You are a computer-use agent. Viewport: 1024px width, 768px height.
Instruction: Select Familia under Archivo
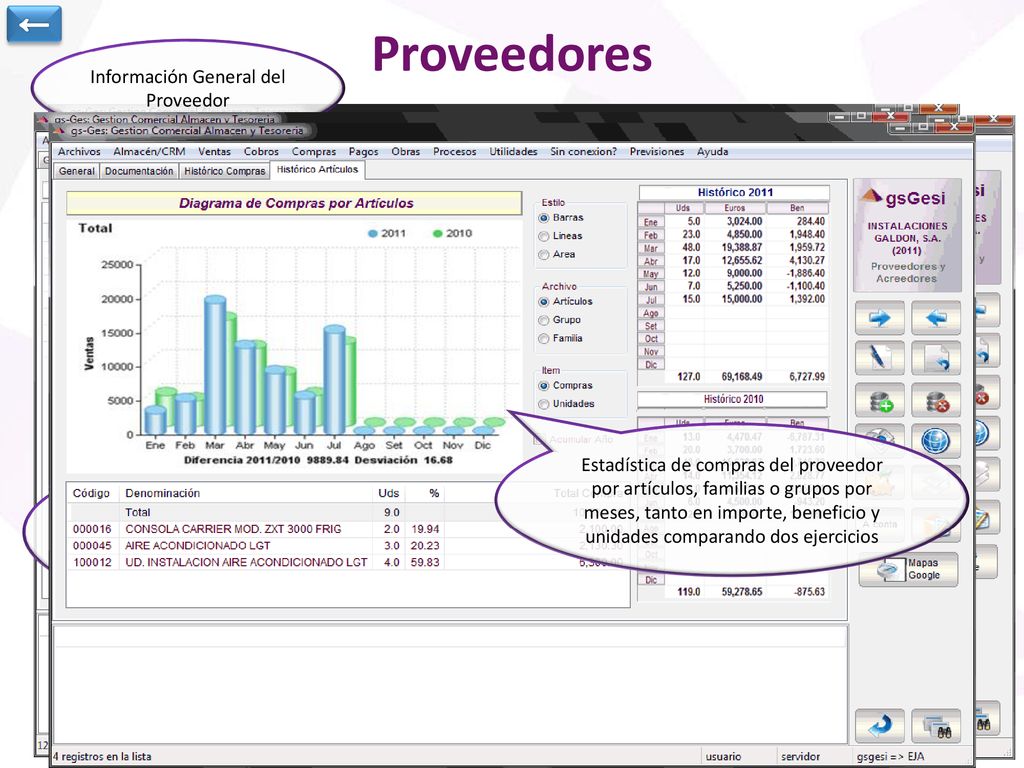543,338
